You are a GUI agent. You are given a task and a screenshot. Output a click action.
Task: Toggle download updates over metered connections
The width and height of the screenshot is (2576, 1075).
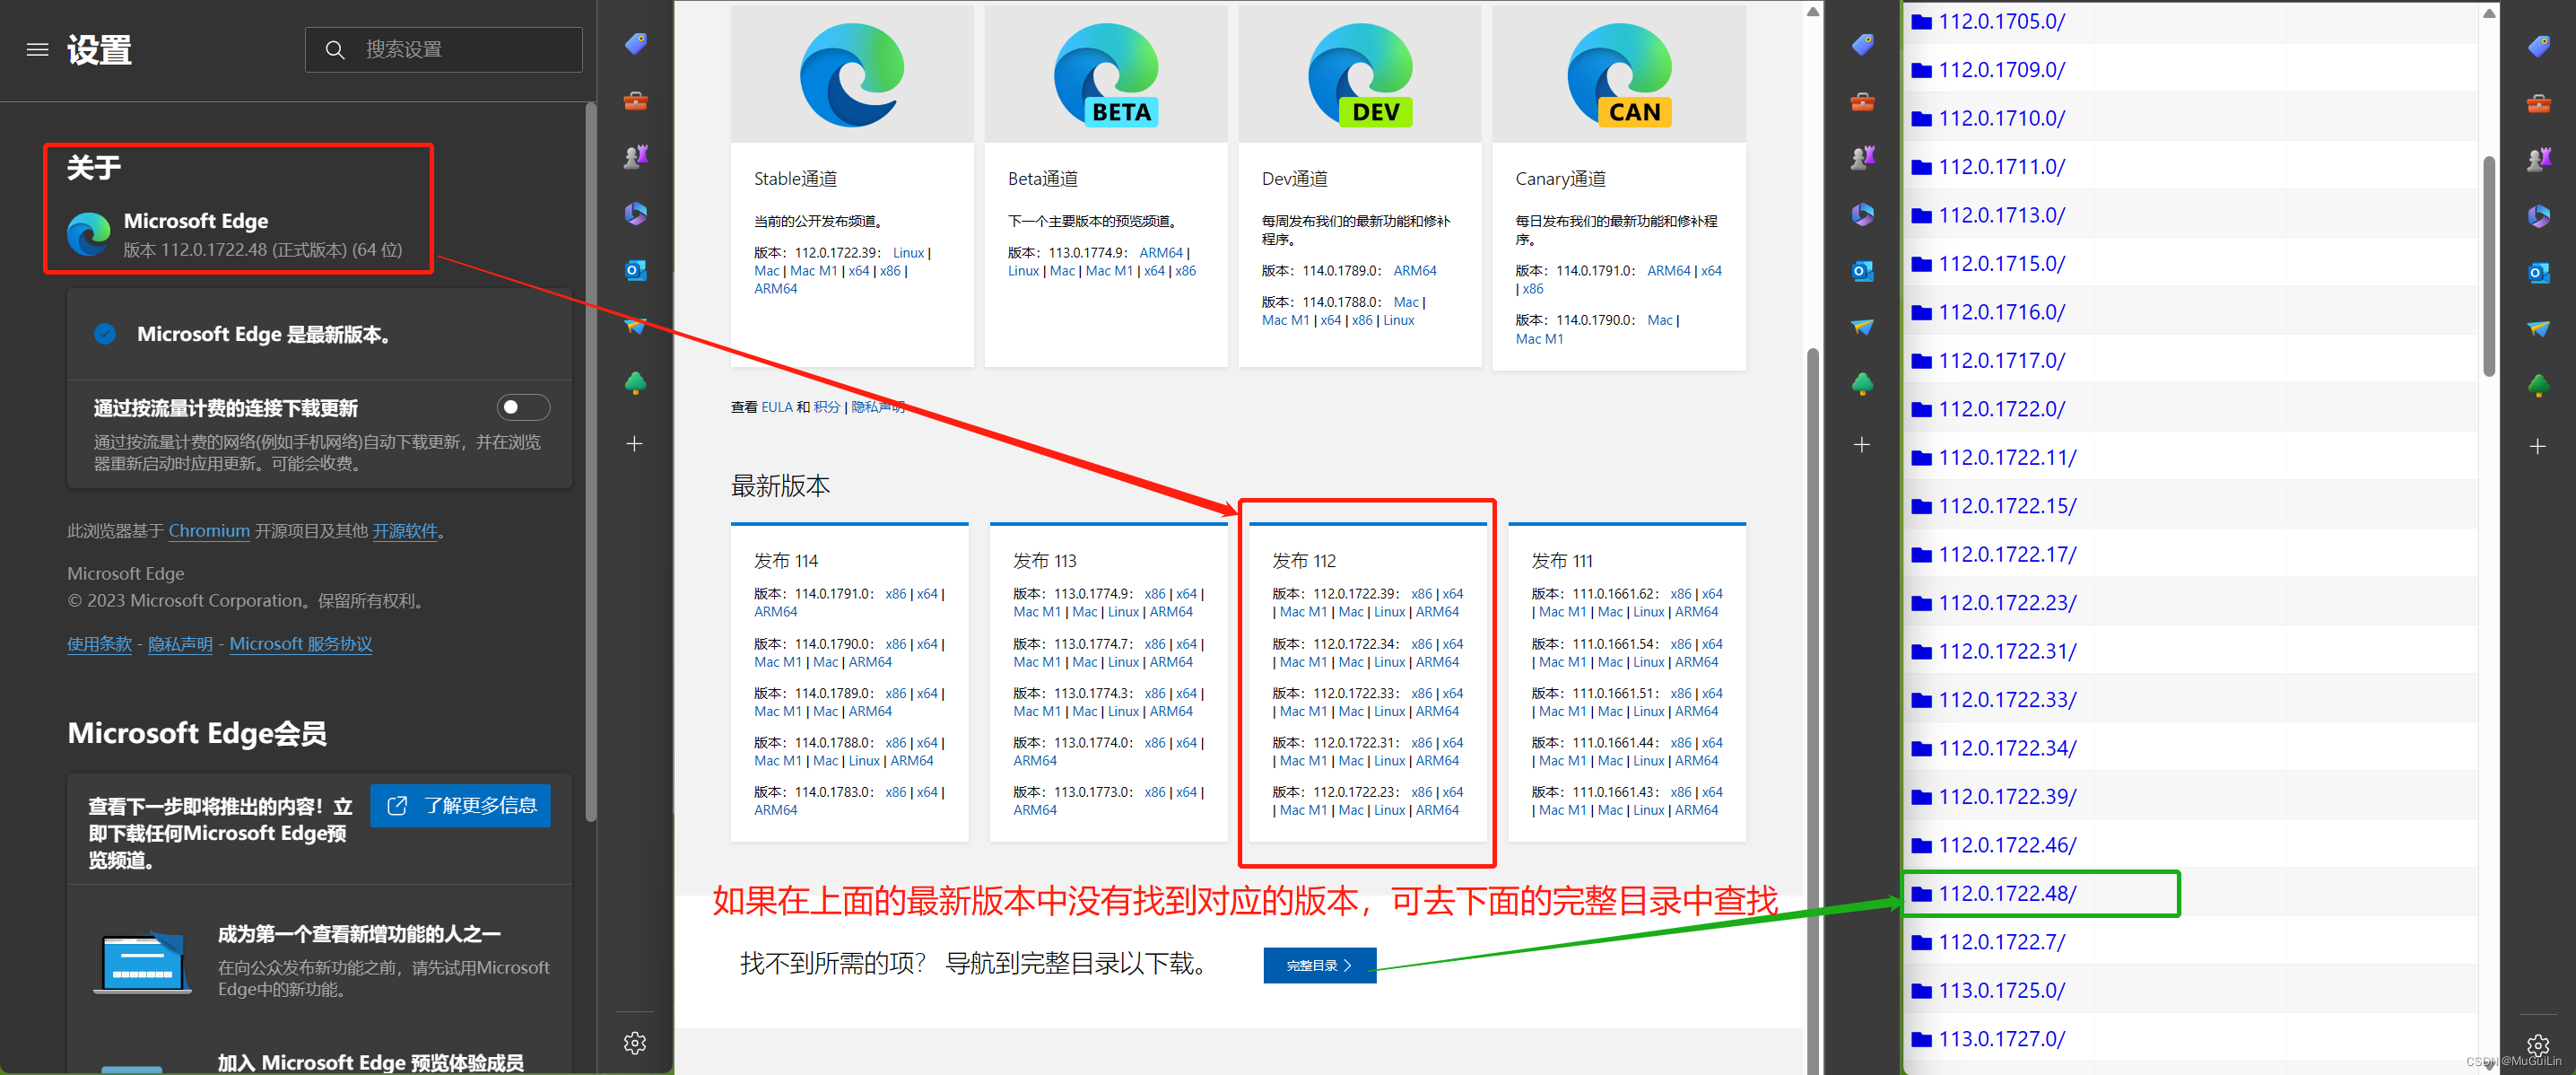click(x=523, y=407)
